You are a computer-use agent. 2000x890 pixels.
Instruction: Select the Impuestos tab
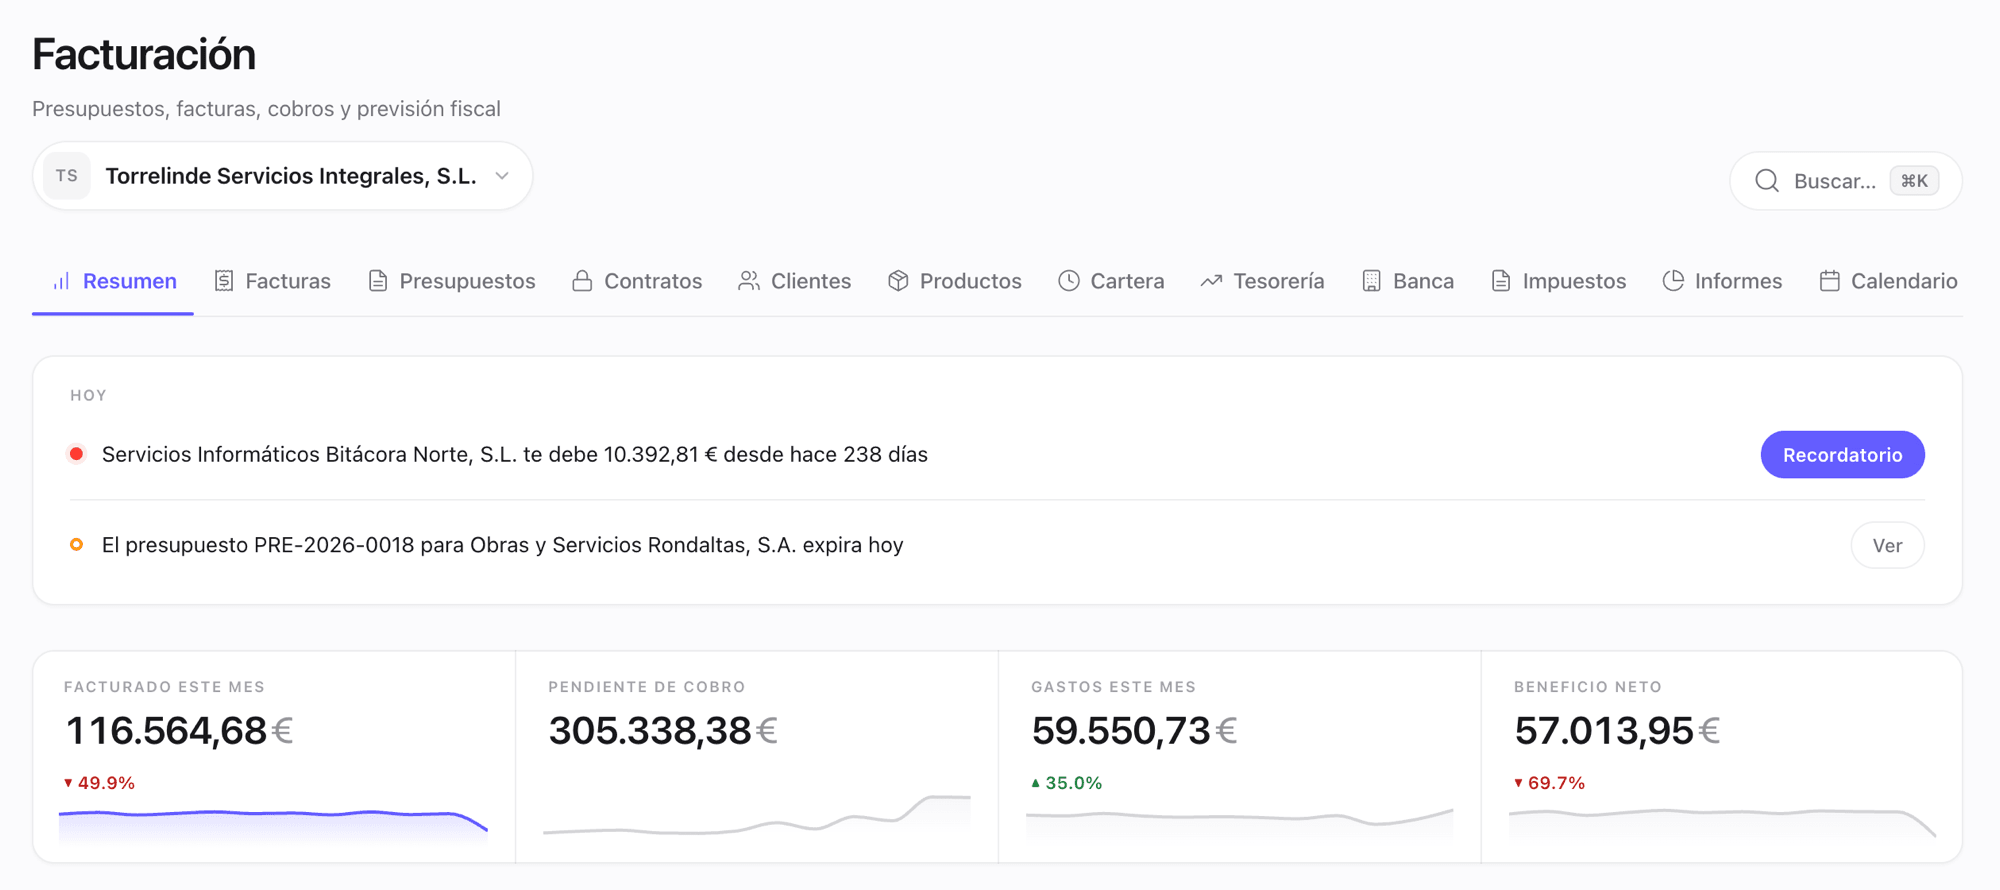[1558, 281]
